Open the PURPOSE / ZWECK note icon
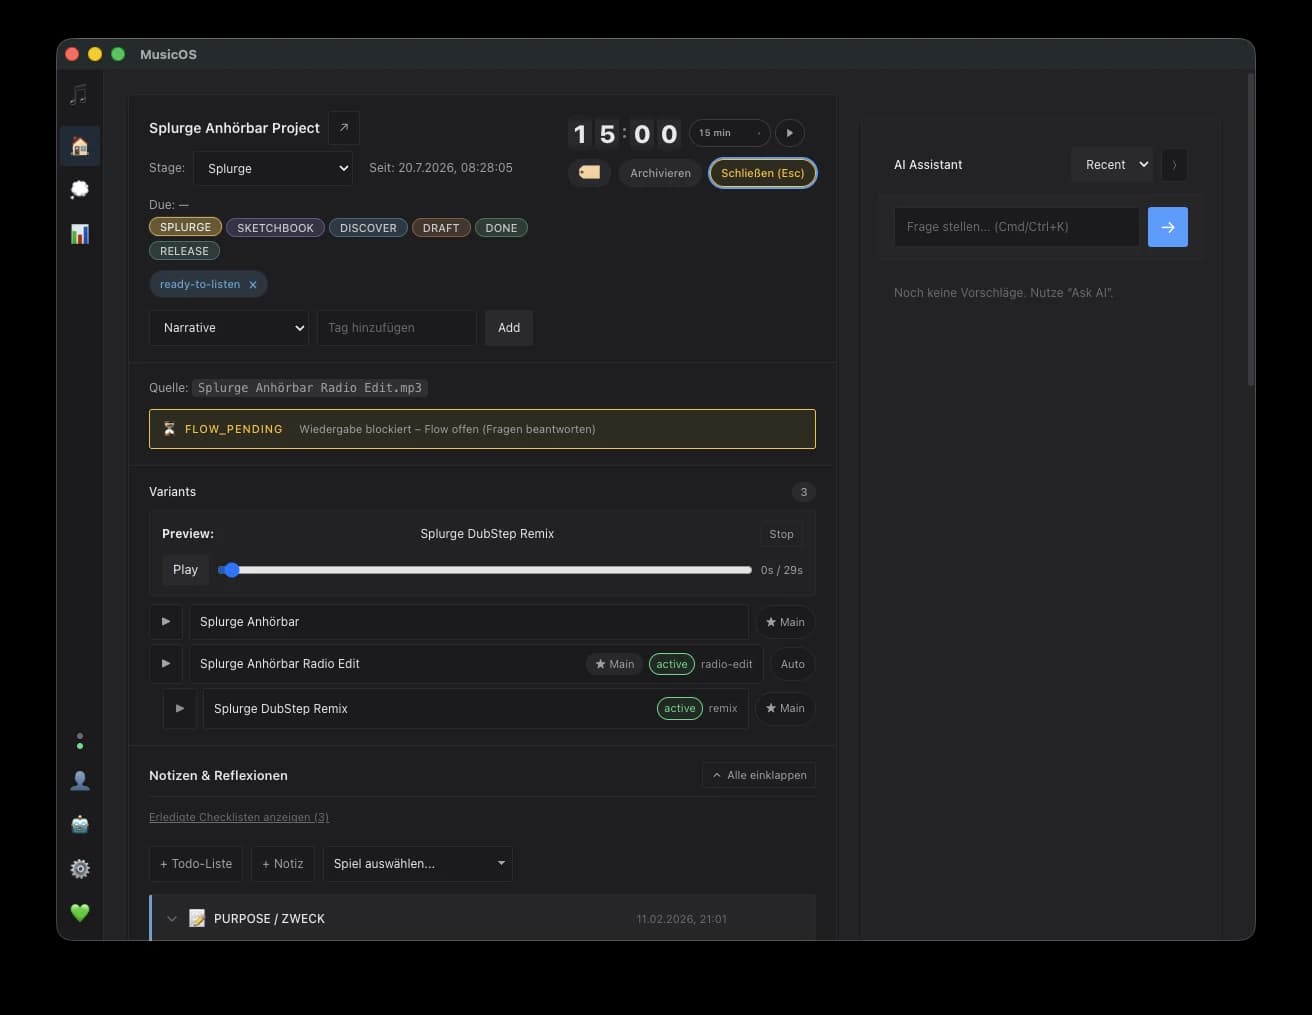This screenshot has height=1015, width=1312. pyautogui.click(x=197, y=918)
